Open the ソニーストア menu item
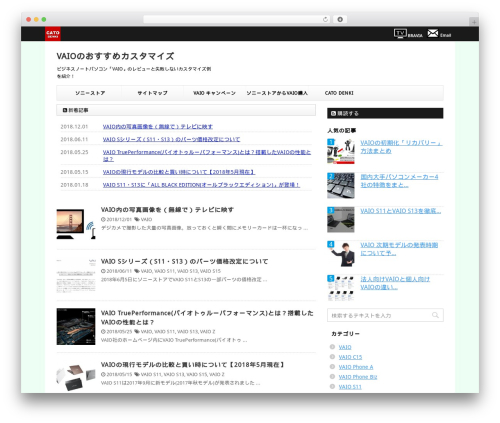Viewport: 500px width, 423px height. [90, 93]
